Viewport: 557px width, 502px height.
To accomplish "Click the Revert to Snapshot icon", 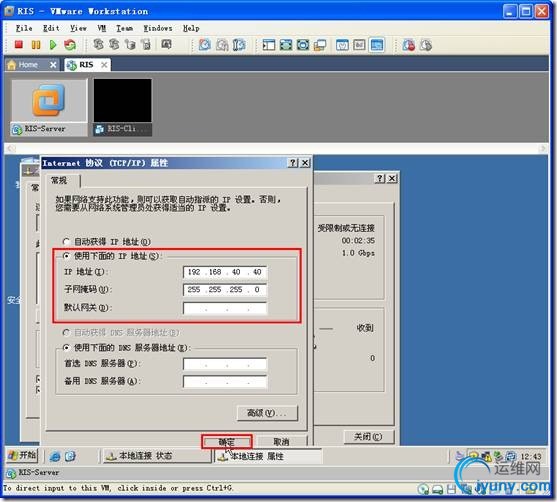I will pos(222,45).
